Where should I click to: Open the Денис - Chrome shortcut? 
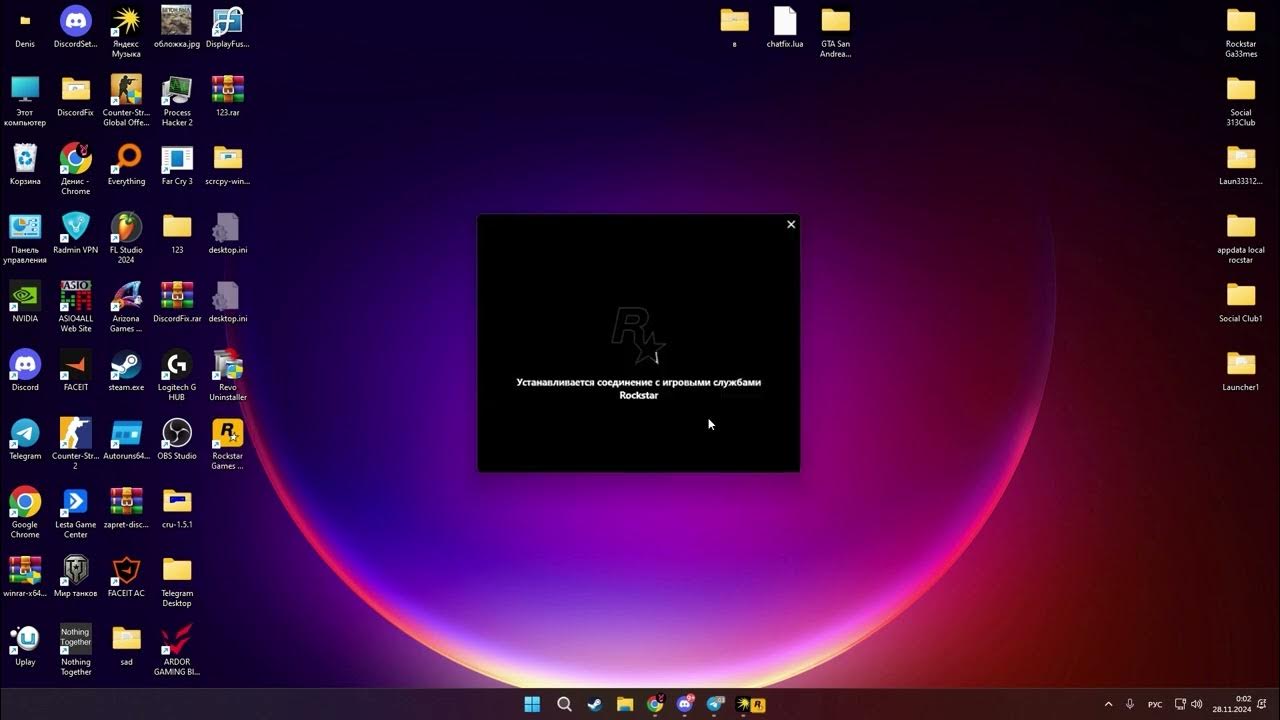click(x=76, y=168)
